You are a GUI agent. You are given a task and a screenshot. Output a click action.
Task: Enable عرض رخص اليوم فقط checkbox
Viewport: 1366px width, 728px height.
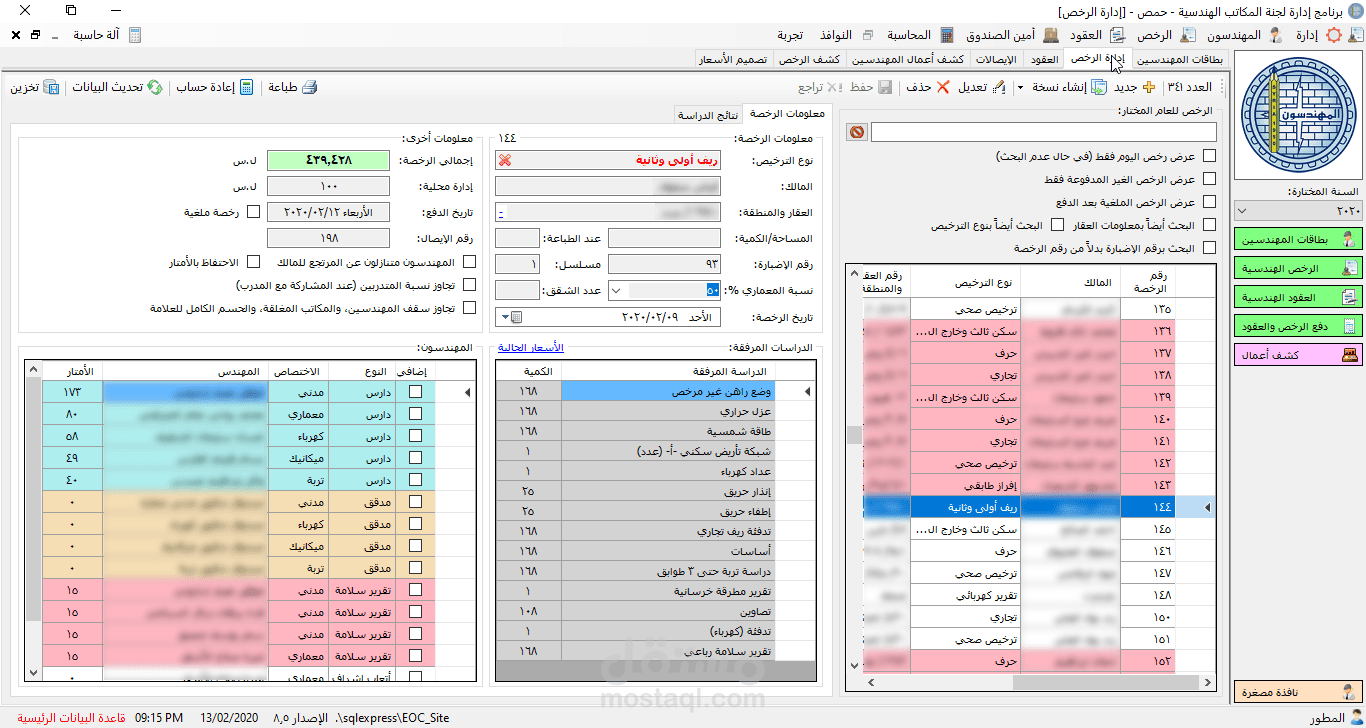[1209, 156]
